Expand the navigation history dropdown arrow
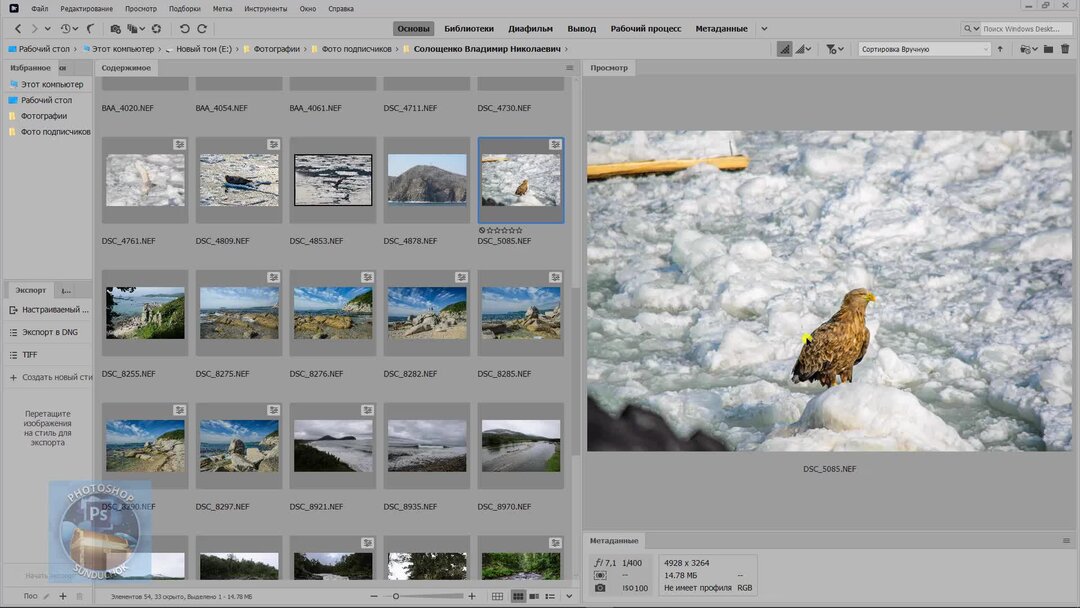Viewport: 1080px width, 608px height. pyautogui.click(x=48, y=29)
